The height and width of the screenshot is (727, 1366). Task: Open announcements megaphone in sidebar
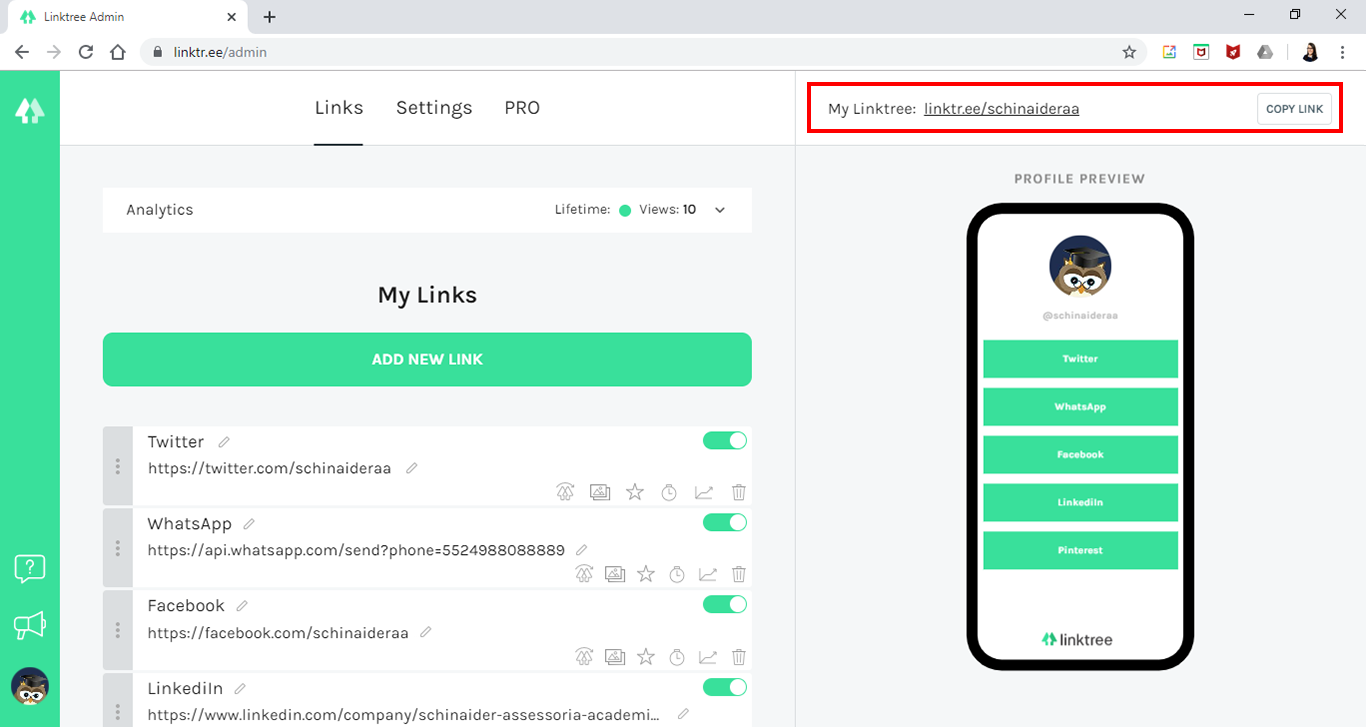tap(30, 626)
